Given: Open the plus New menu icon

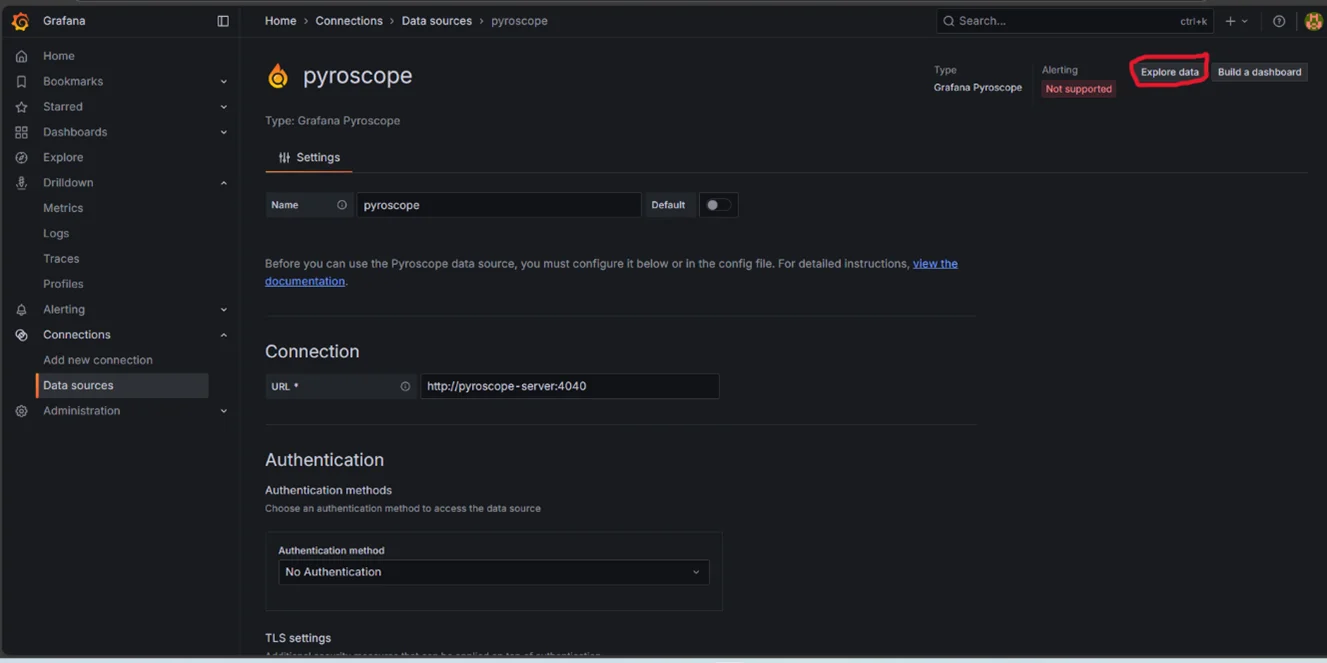Looking at the screenshot, I should [1231, 21].
